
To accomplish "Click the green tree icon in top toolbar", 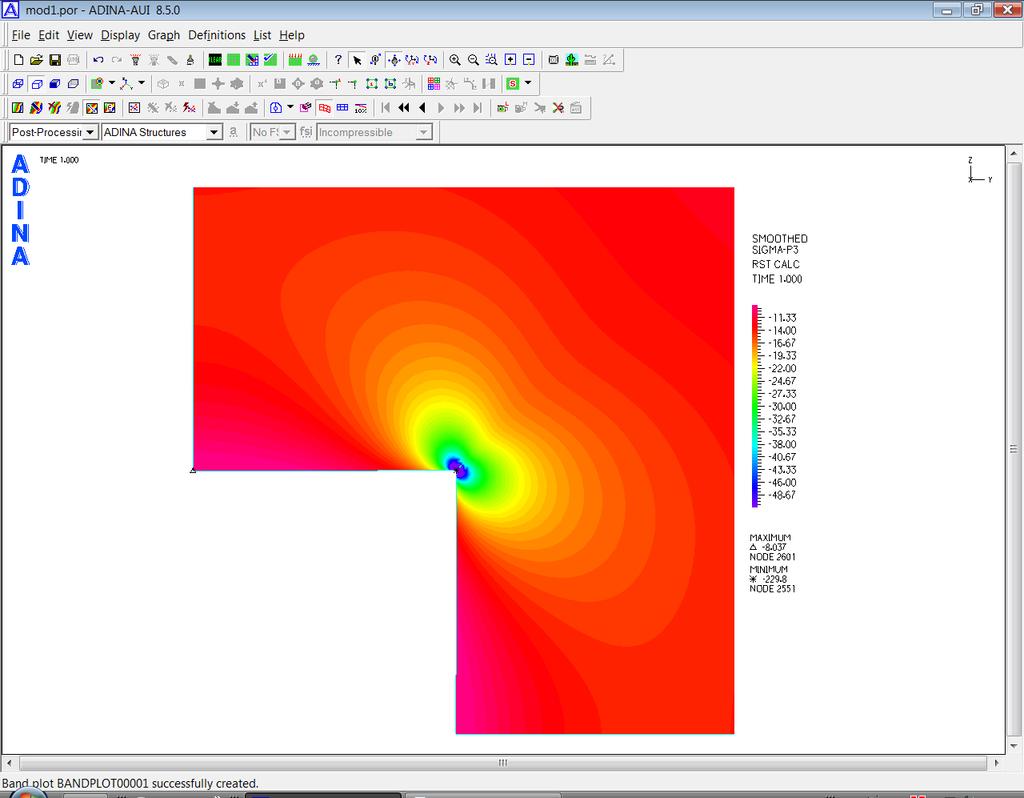I will [571, 60].
